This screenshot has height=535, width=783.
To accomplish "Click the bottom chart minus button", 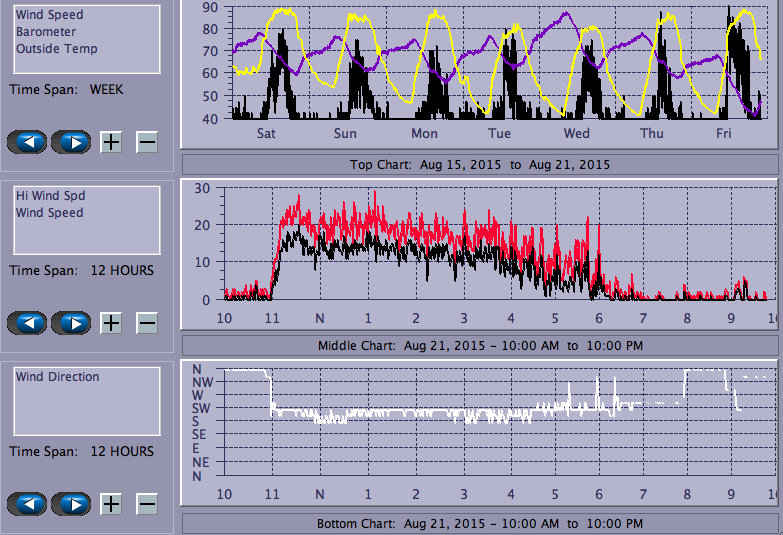I will 147,504.
